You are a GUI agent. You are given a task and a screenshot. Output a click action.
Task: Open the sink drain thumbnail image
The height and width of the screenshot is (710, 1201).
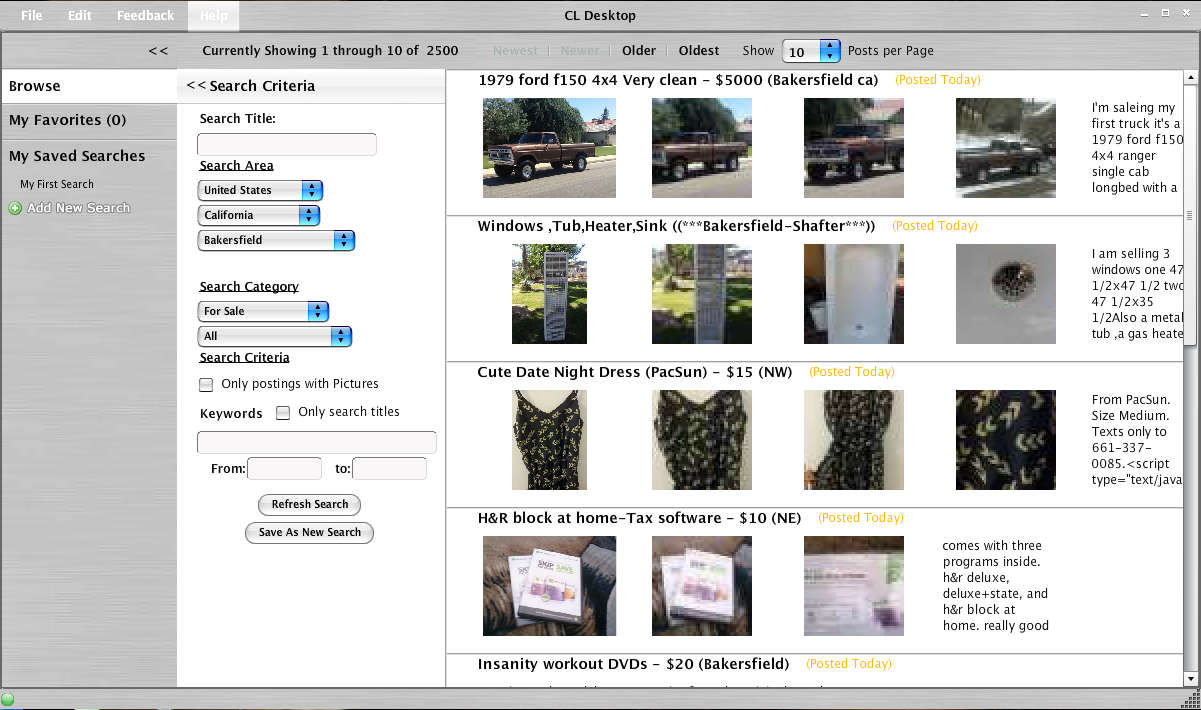tap(1005, 294)
